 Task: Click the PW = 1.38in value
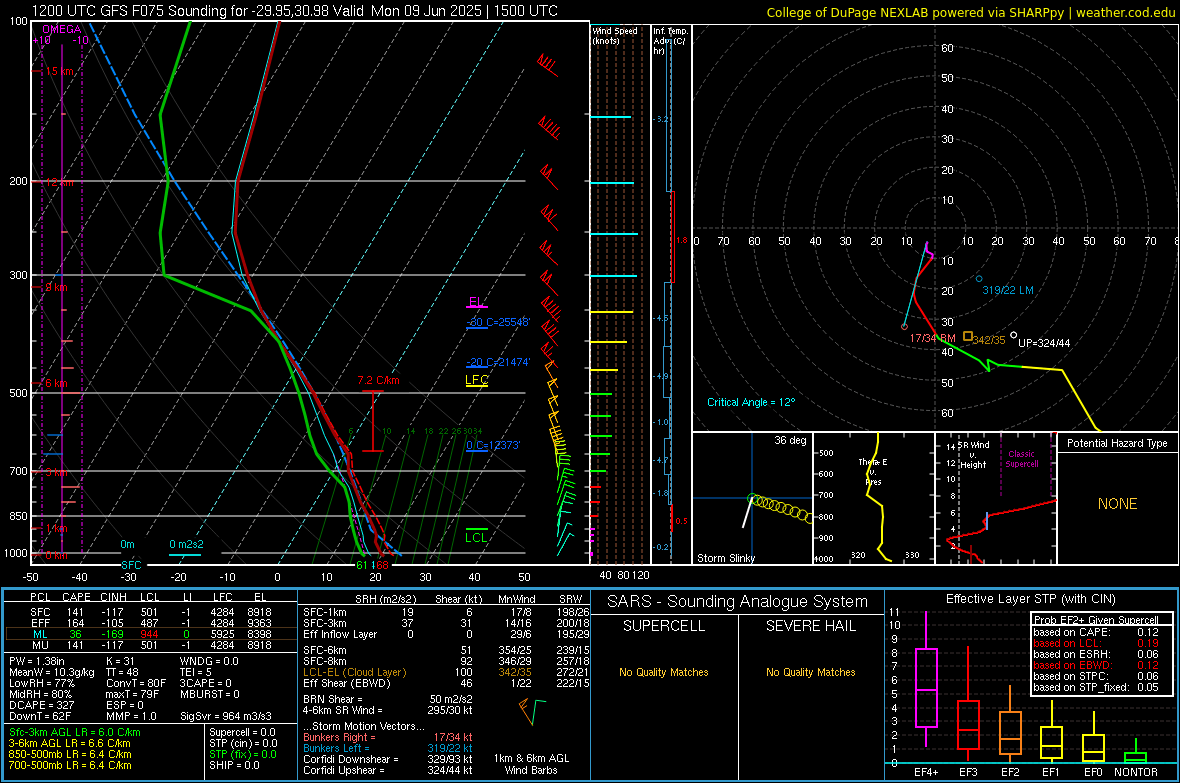tap(35, 661)
